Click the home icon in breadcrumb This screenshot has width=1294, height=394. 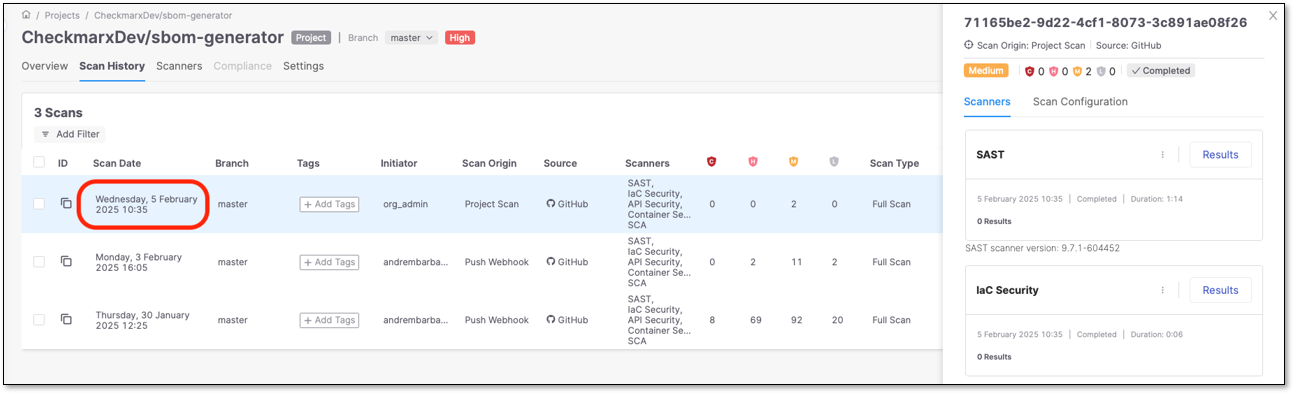[26, 16]
